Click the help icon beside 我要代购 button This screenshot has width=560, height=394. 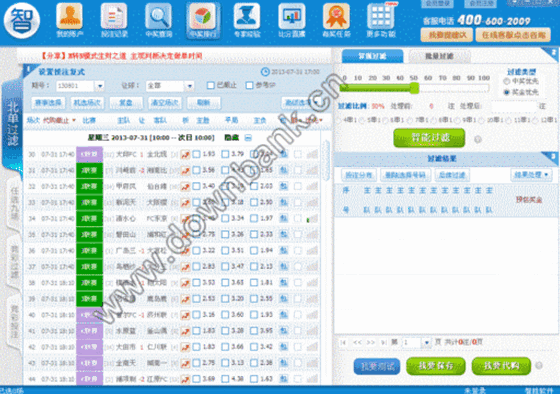click(x=539, y=365)
